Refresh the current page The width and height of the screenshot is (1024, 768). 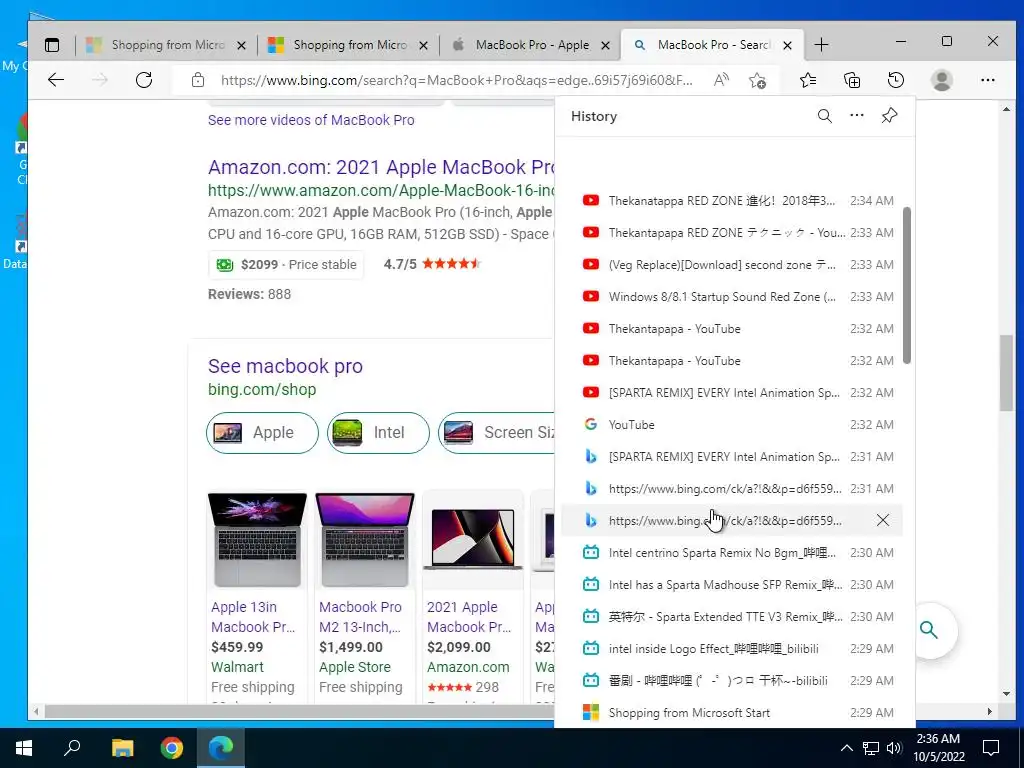click(144, 80)
